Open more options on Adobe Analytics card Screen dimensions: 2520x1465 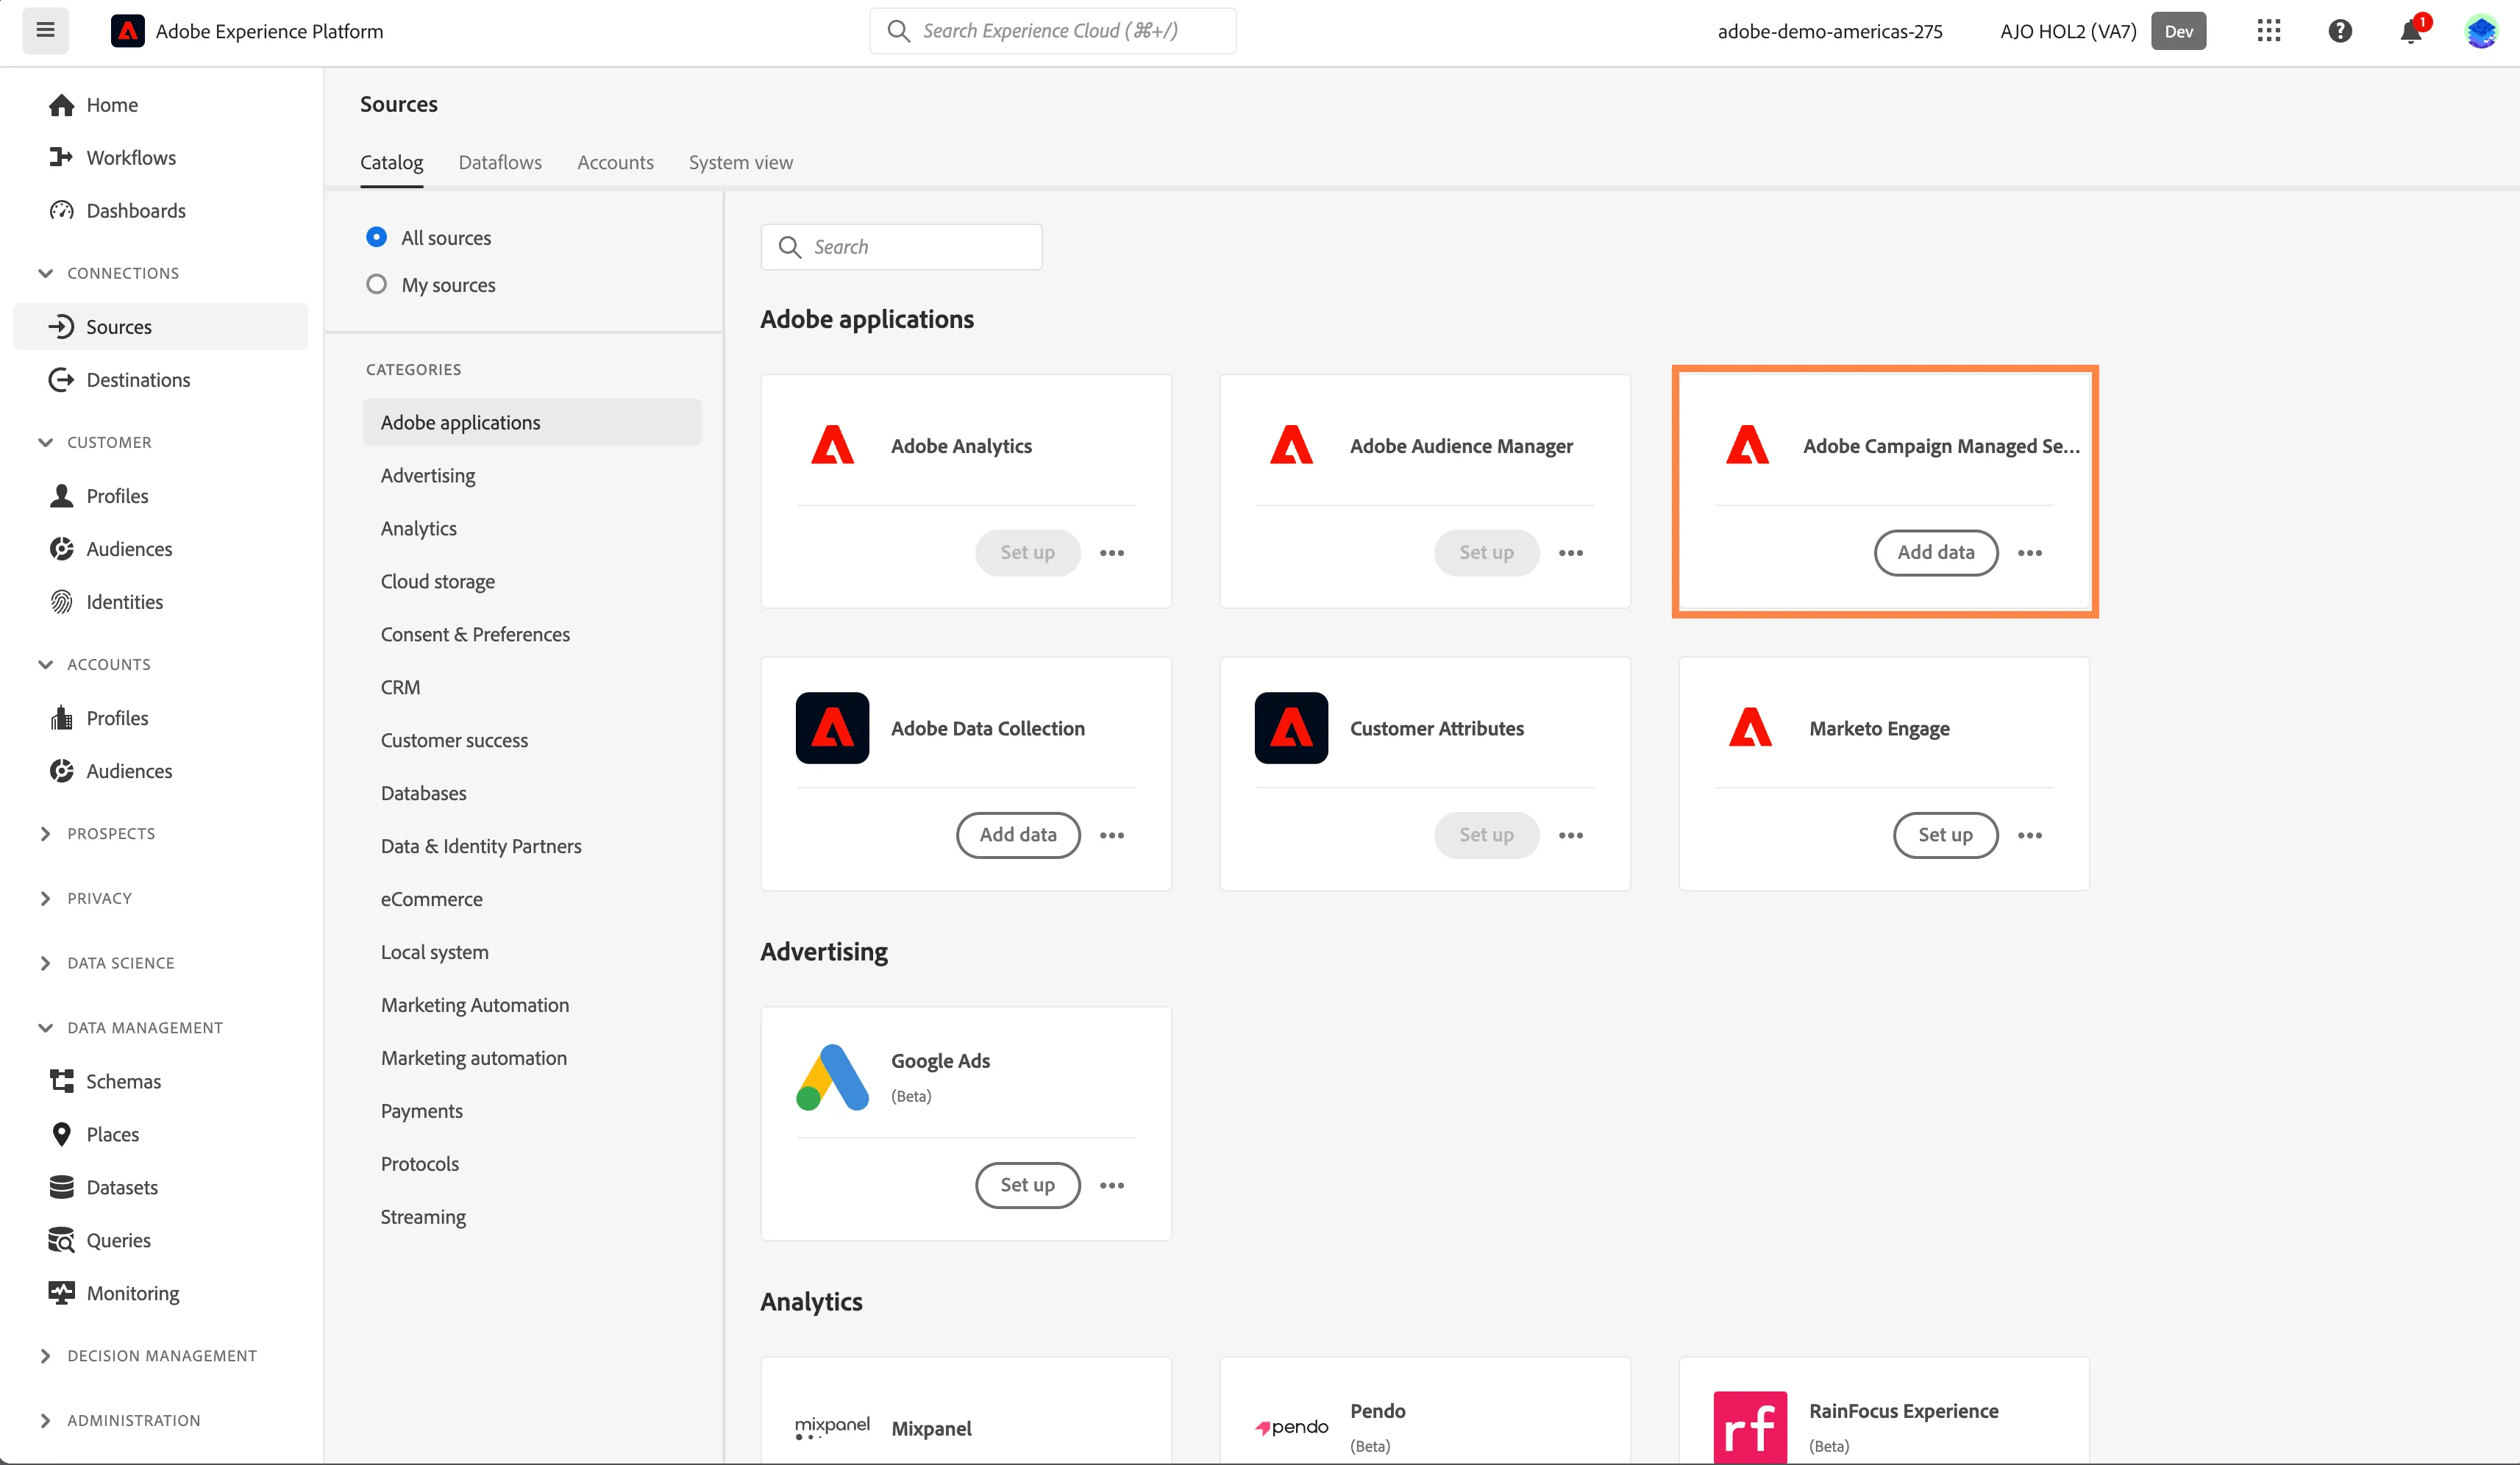pos(1112,553)
